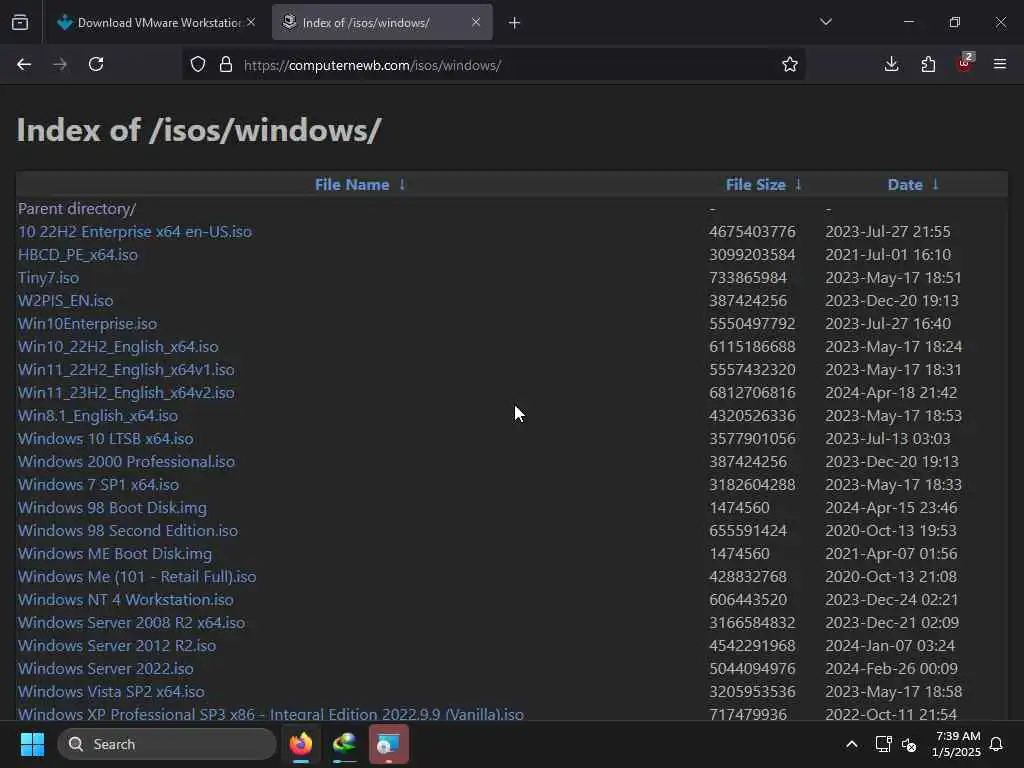Open the clock showing 7:39 AM
This screenshot has height=768, width=1024.
(957, 744)
